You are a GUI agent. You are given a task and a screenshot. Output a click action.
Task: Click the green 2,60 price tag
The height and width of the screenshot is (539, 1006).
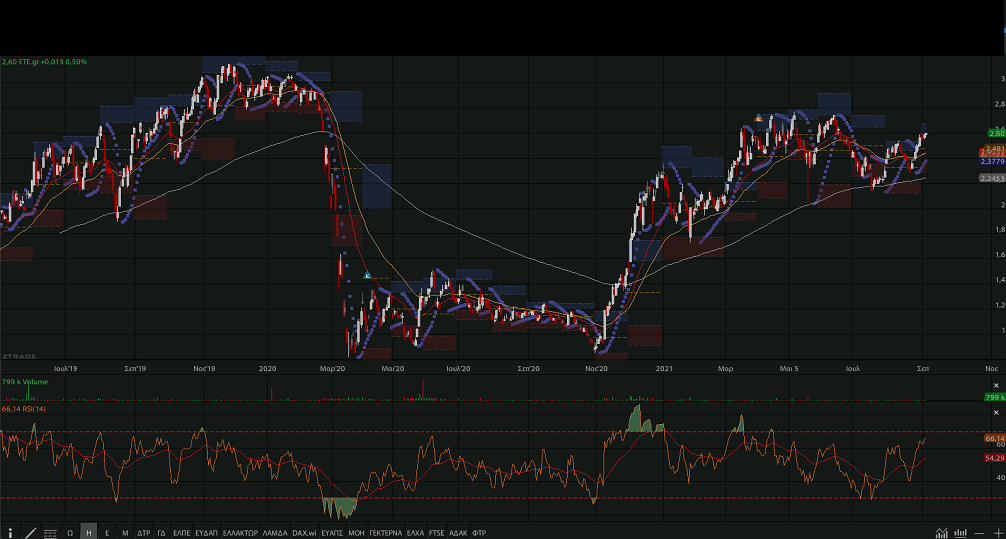[x=995, y=133]
